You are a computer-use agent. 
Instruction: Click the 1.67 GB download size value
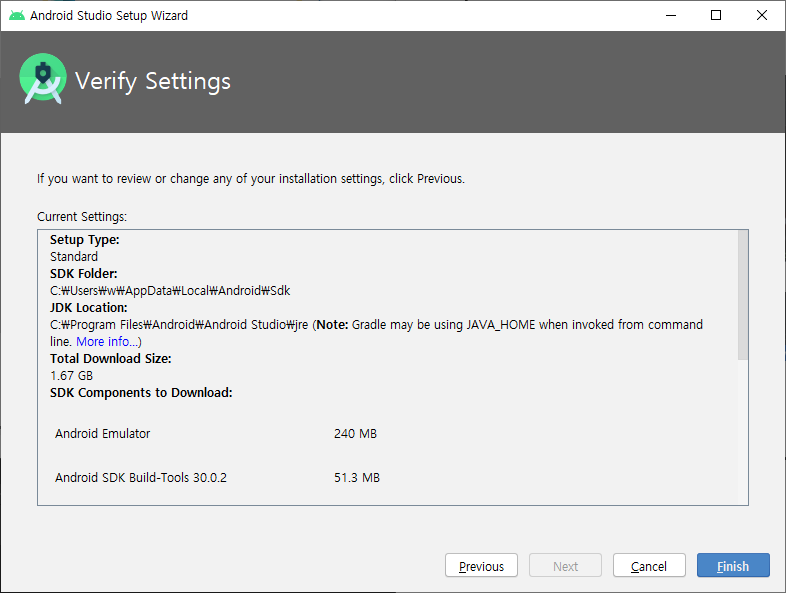pyautogui.click(x=71, y=375)
